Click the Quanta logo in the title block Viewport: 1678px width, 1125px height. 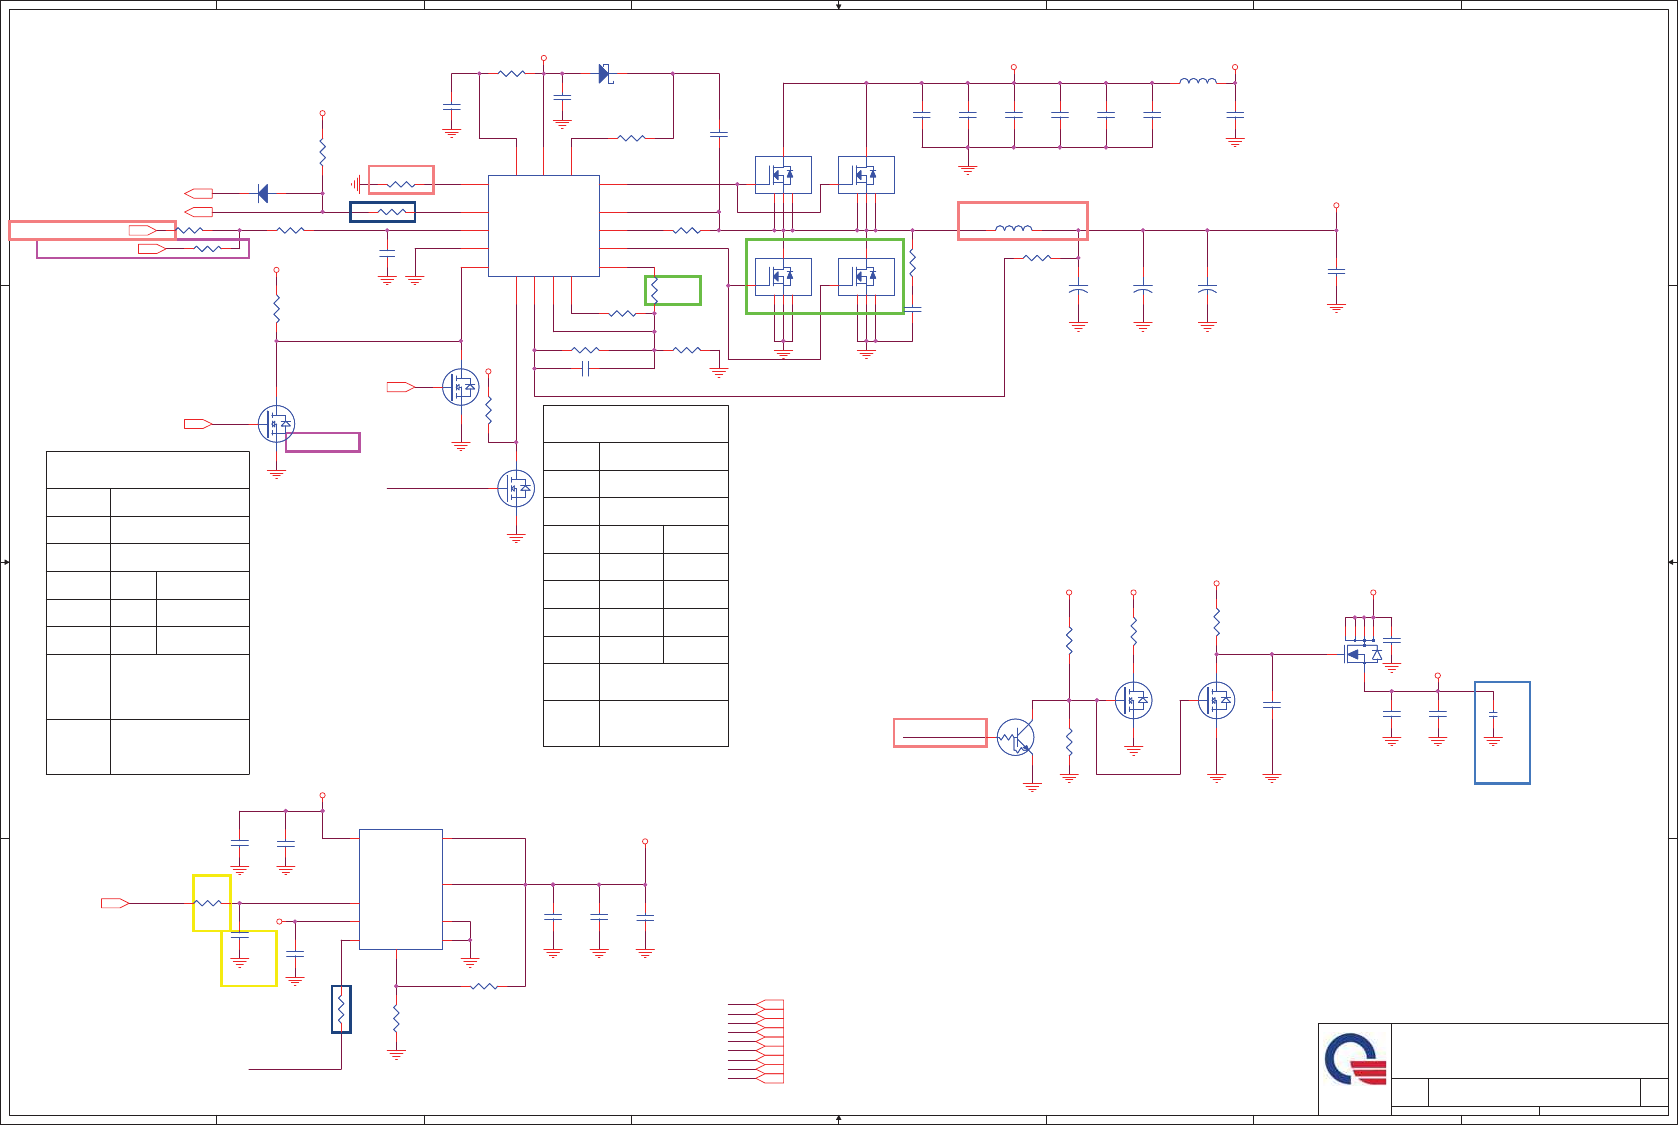tap(1355, 1059)
